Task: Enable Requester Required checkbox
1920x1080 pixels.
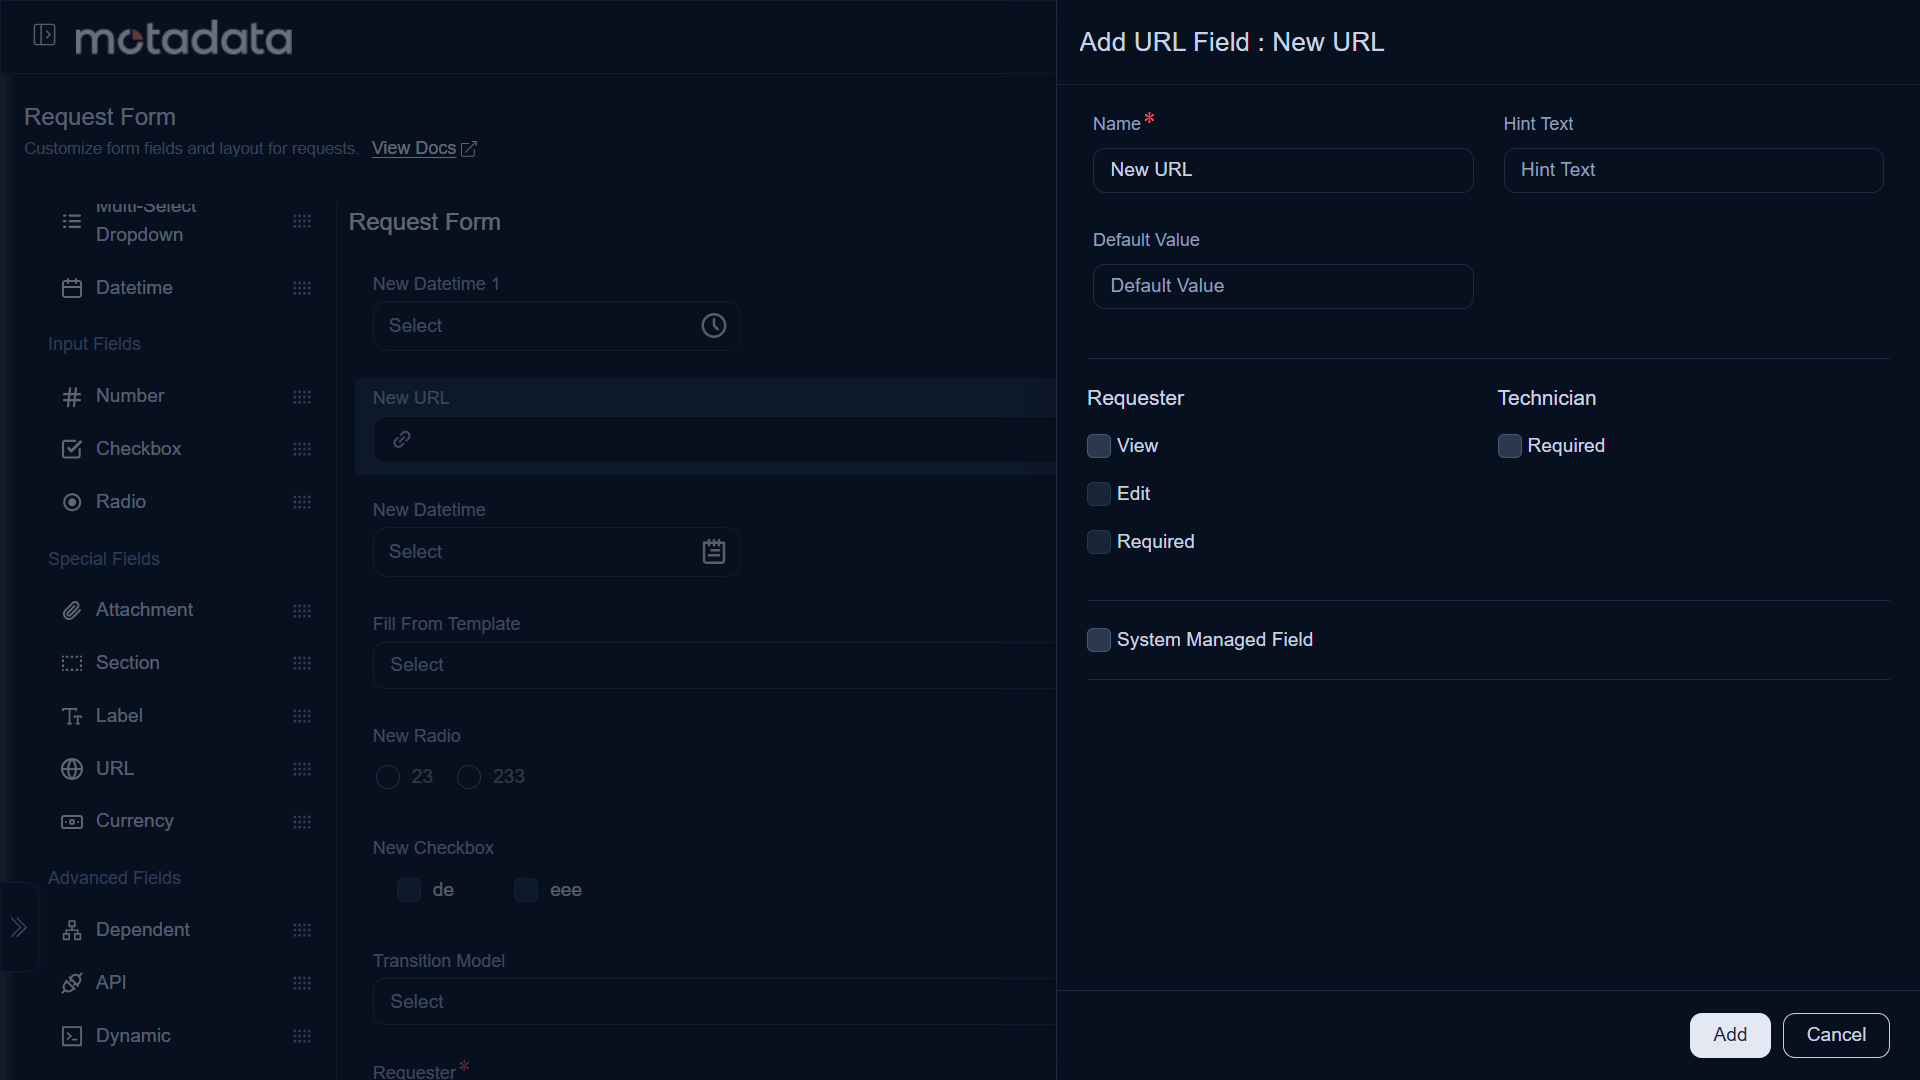Action: click(x=1099, y=542)
